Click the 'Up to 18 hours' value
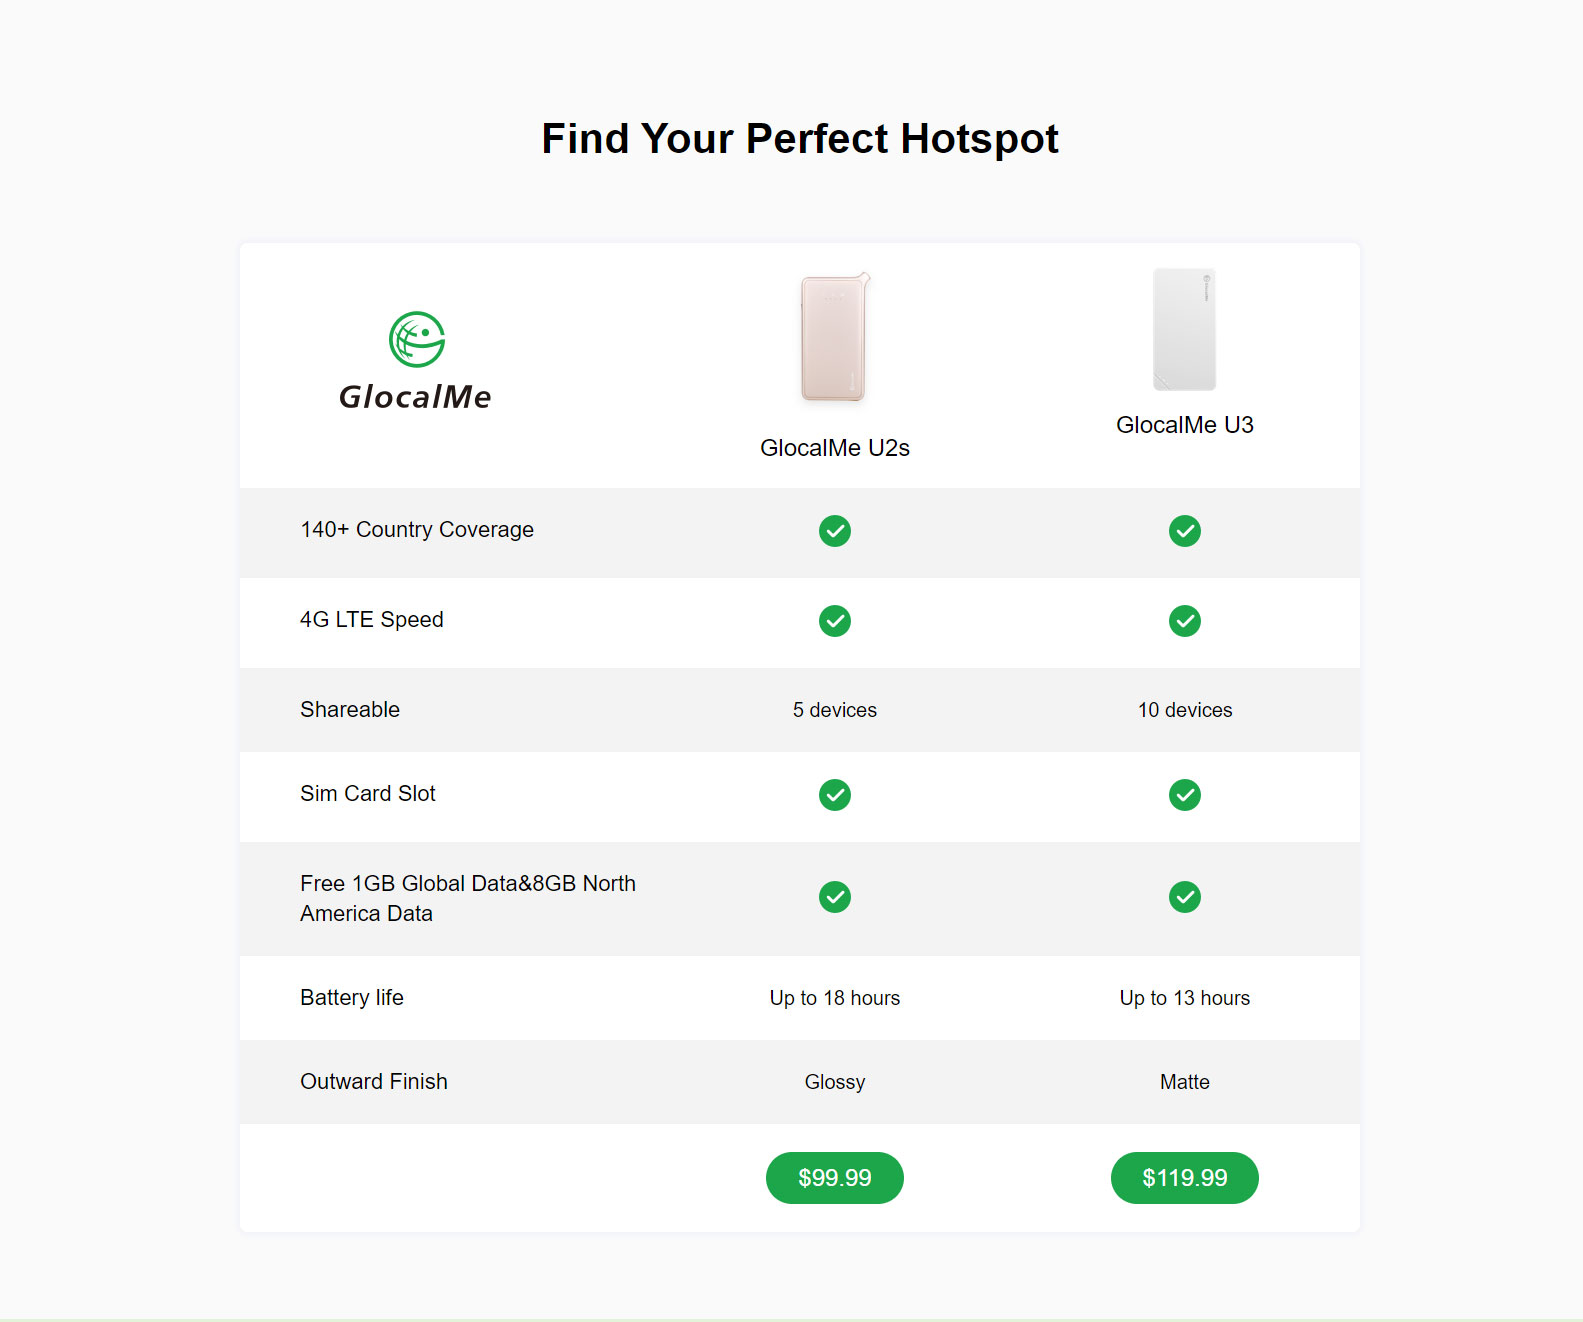This screenshot has width=1583, height=1322. pos(835,998)
